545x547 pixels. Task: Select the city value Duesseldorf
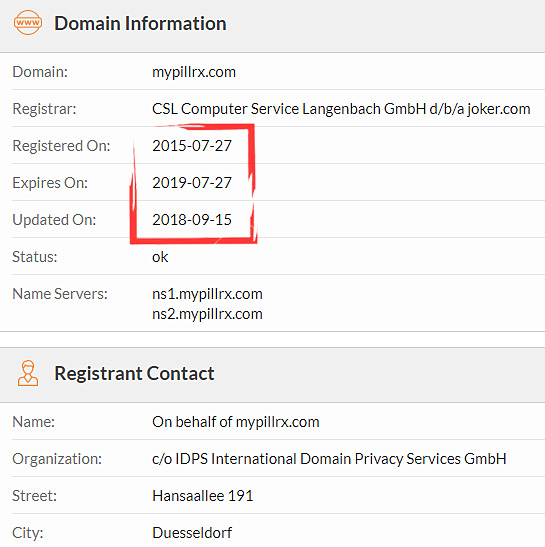(192, 533)
